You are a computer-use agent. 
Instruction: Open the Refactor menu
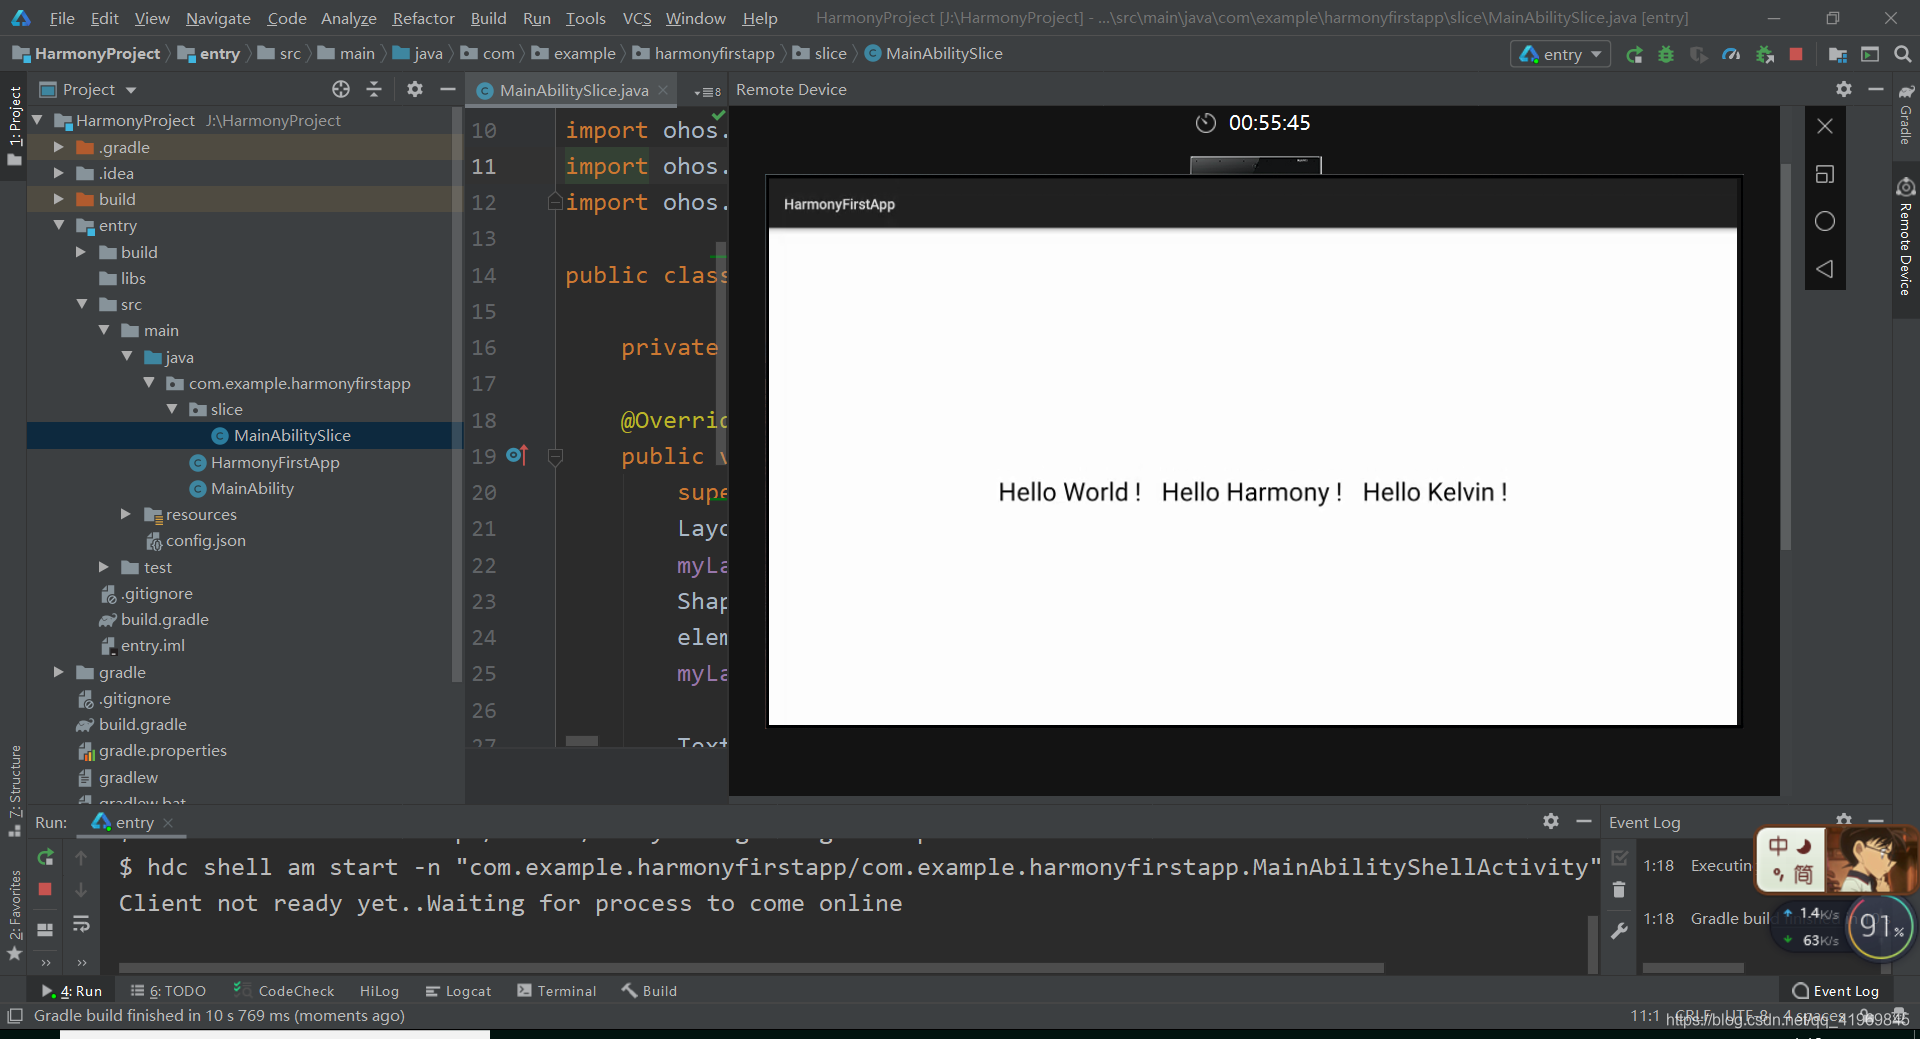[423, 18]
